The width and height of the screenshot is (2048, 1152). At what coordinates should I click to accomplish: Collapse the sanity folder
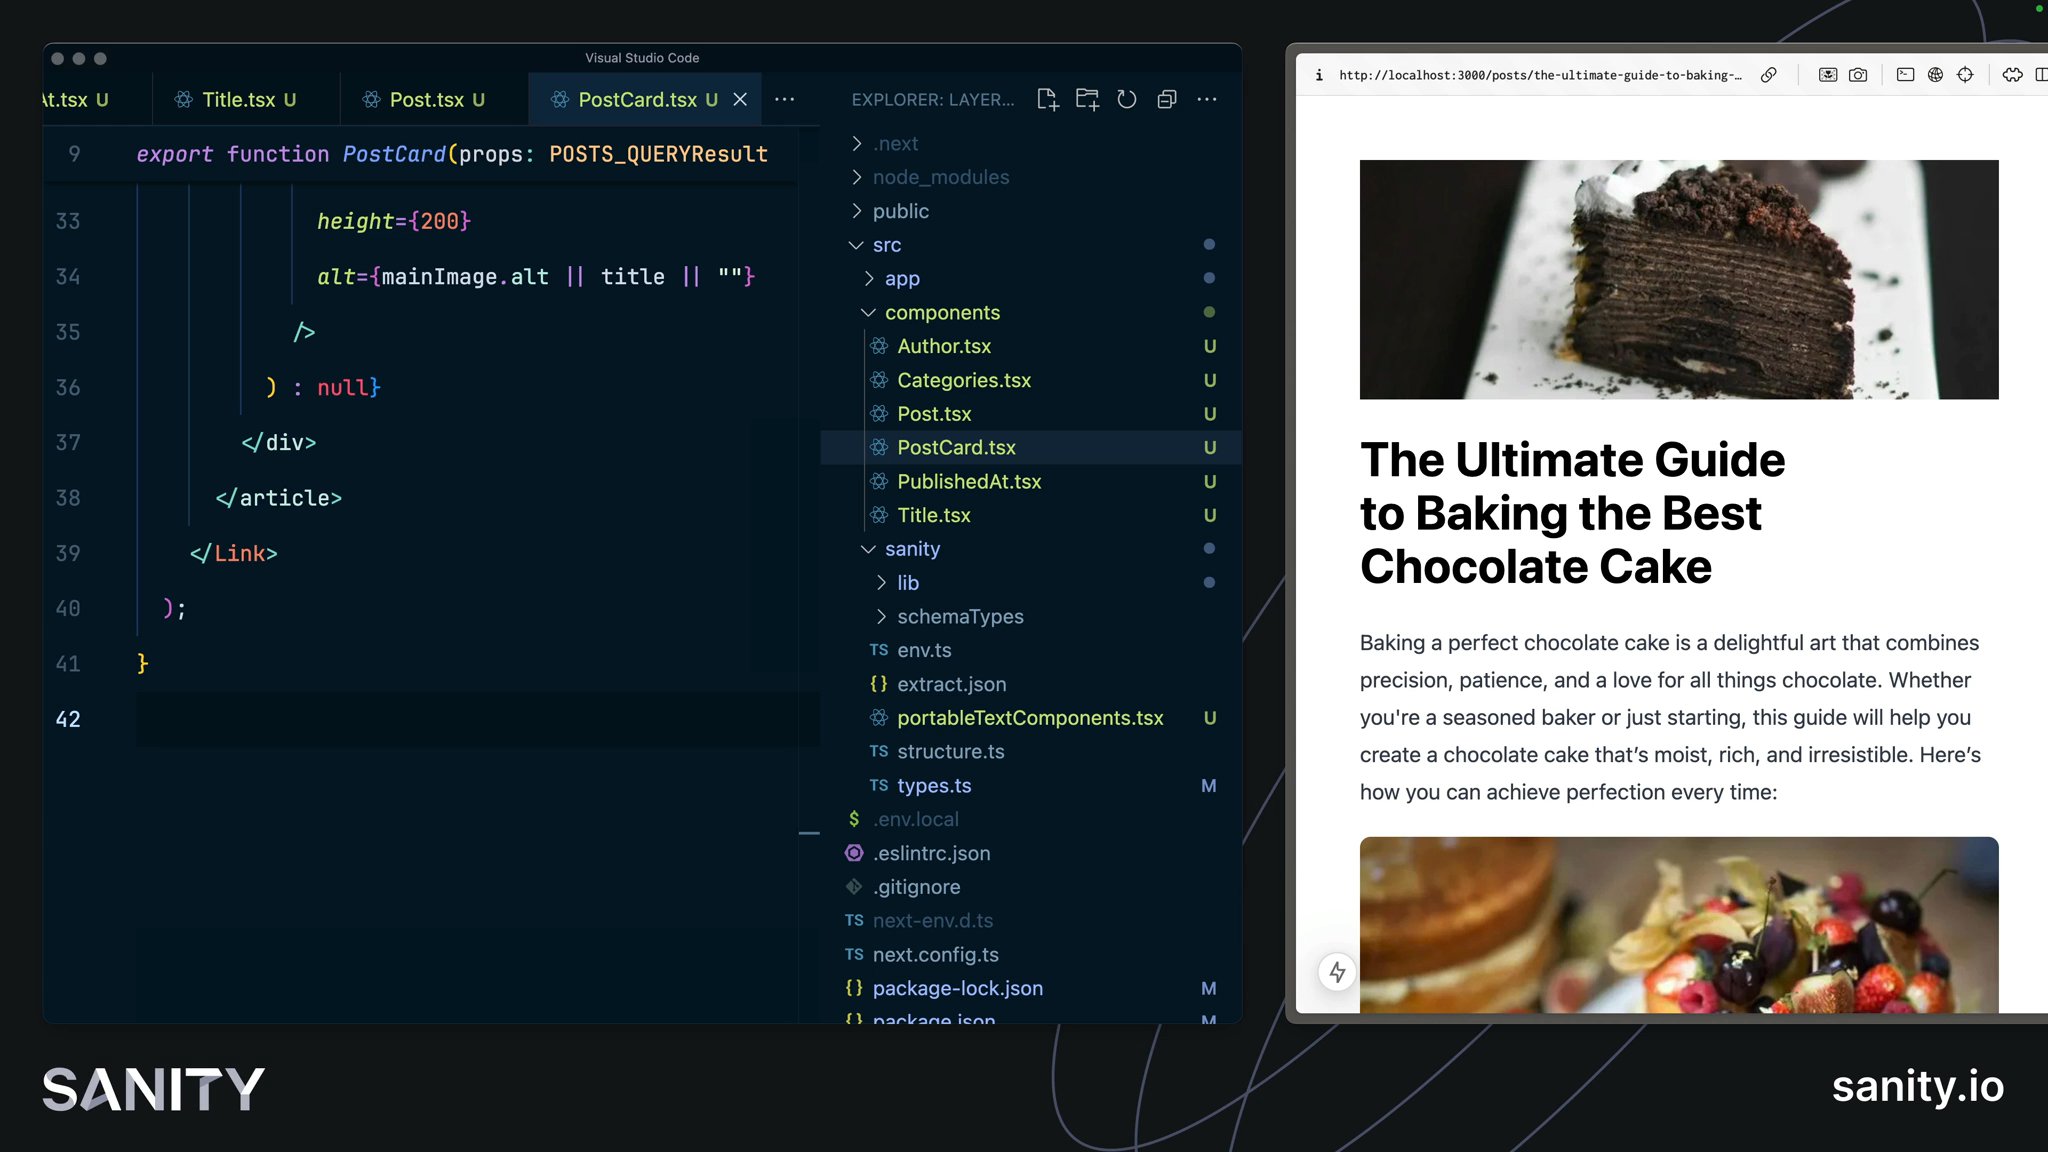868,549
